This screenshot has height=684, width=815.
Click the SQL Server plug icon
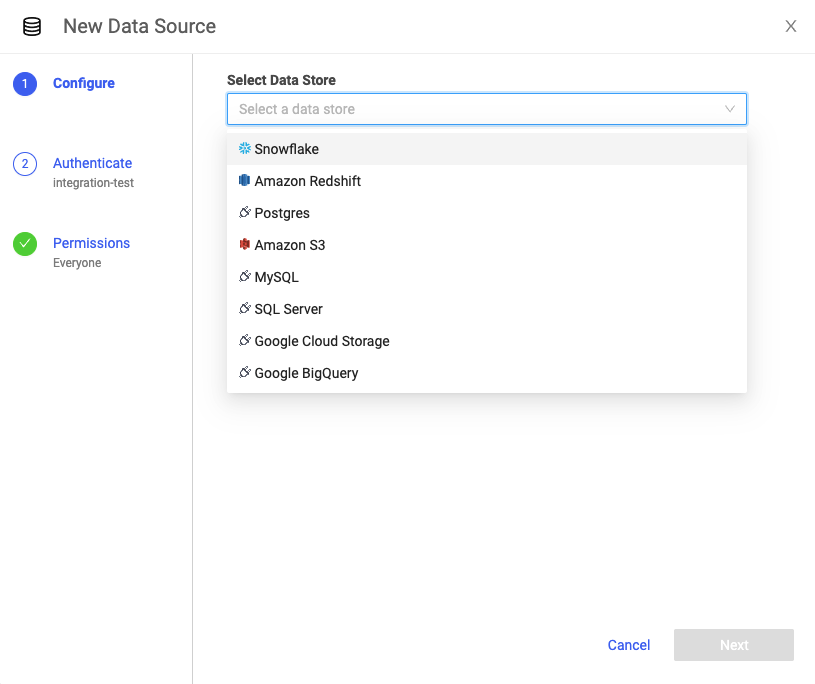(x=245, y=309)
